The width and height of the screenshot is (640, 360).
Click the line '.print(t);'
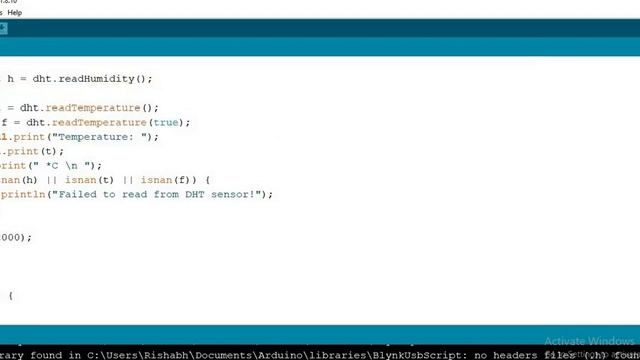32,151
